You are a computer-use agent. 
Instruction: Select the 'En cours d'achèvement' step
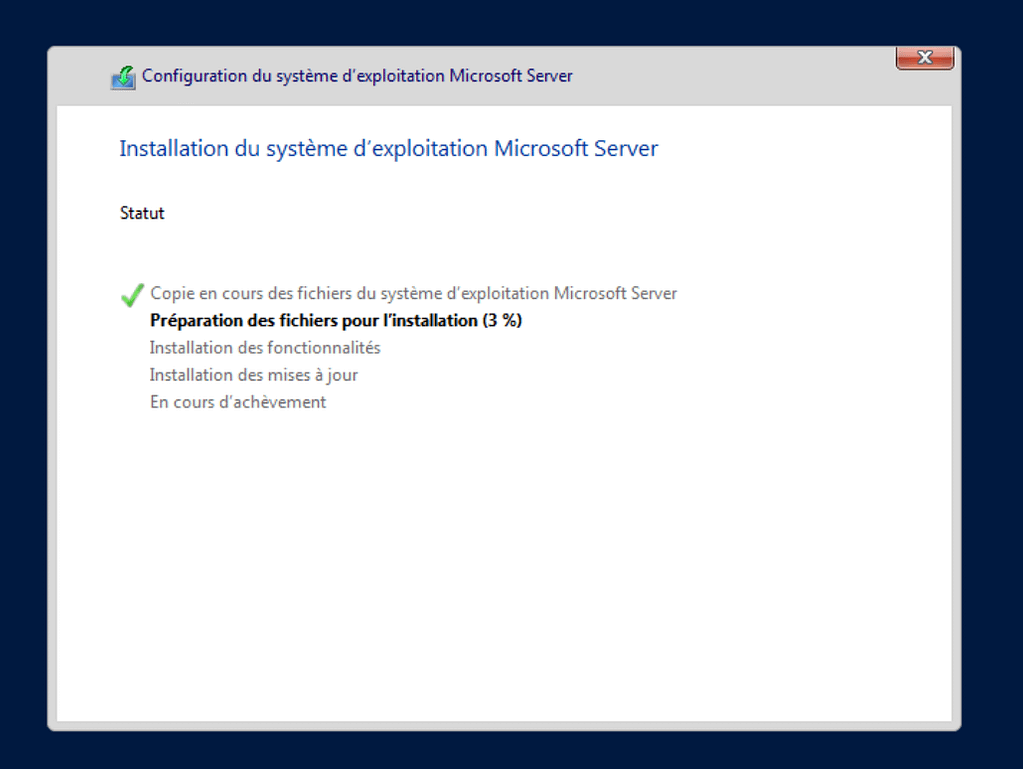[x=238, y=402]
